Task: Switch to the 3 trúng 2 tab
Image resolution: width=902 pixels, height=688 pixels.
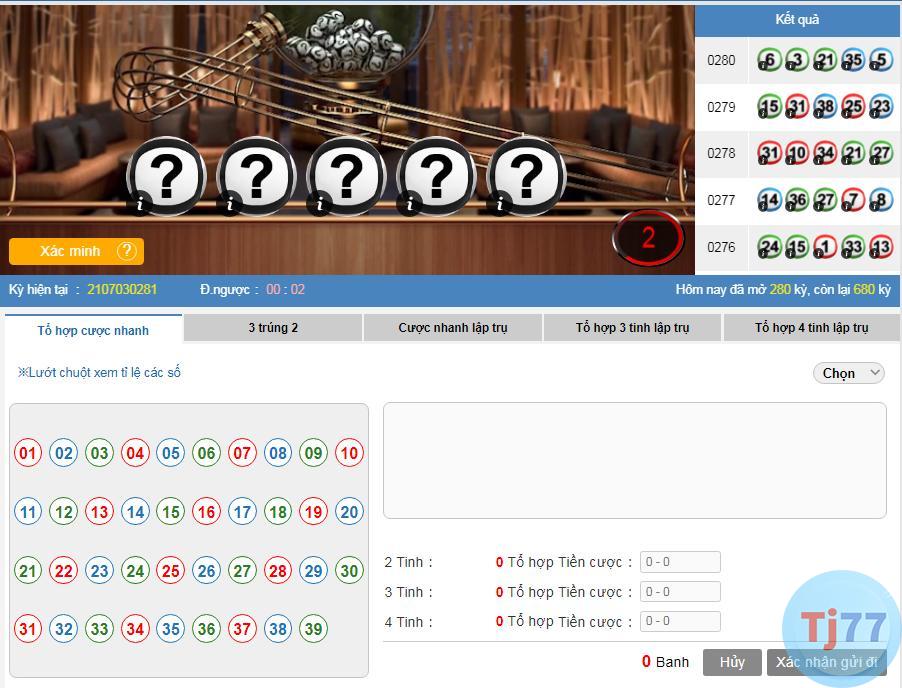Action: coord(273,328)
